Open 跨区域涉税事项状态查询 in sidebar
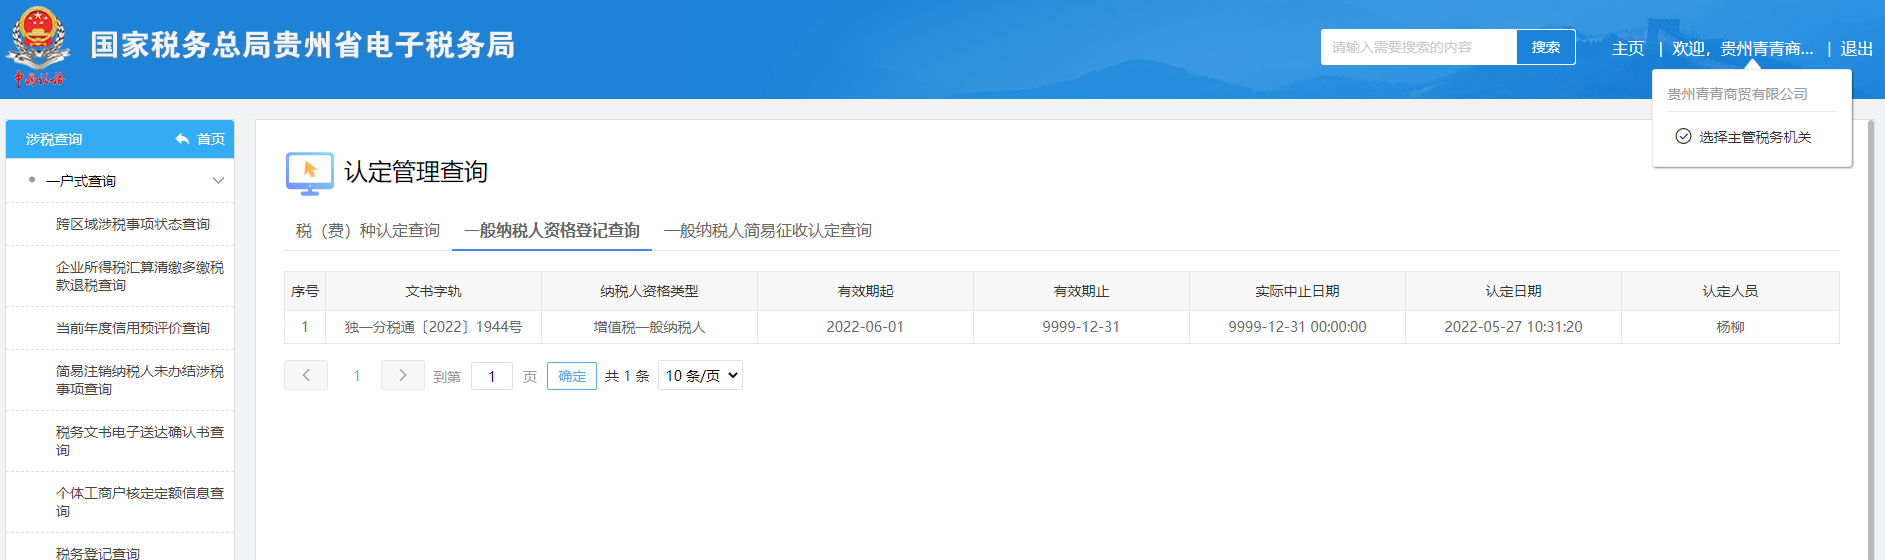The width and height of the screenshot is (1885, 560). click(x=133, y=224)
